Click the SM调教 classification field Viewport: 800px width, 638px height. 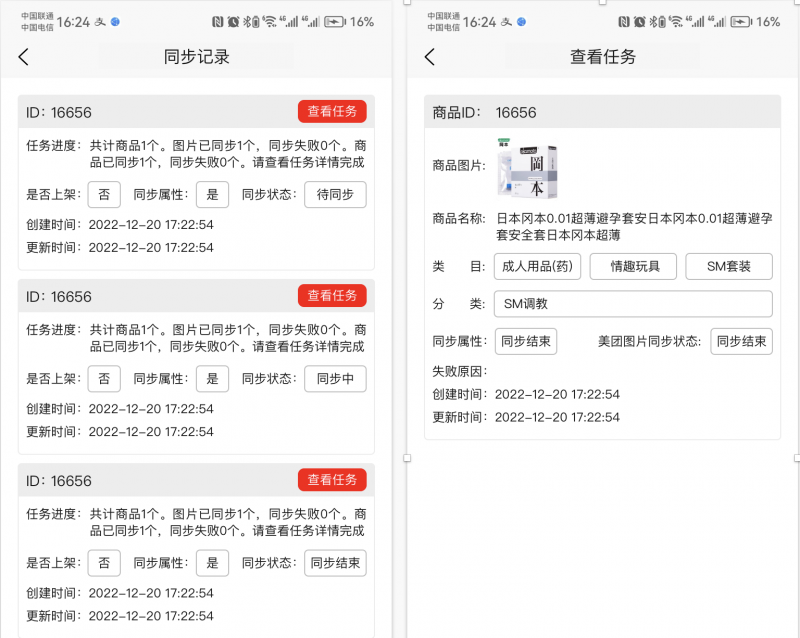(x=633, y=304)
